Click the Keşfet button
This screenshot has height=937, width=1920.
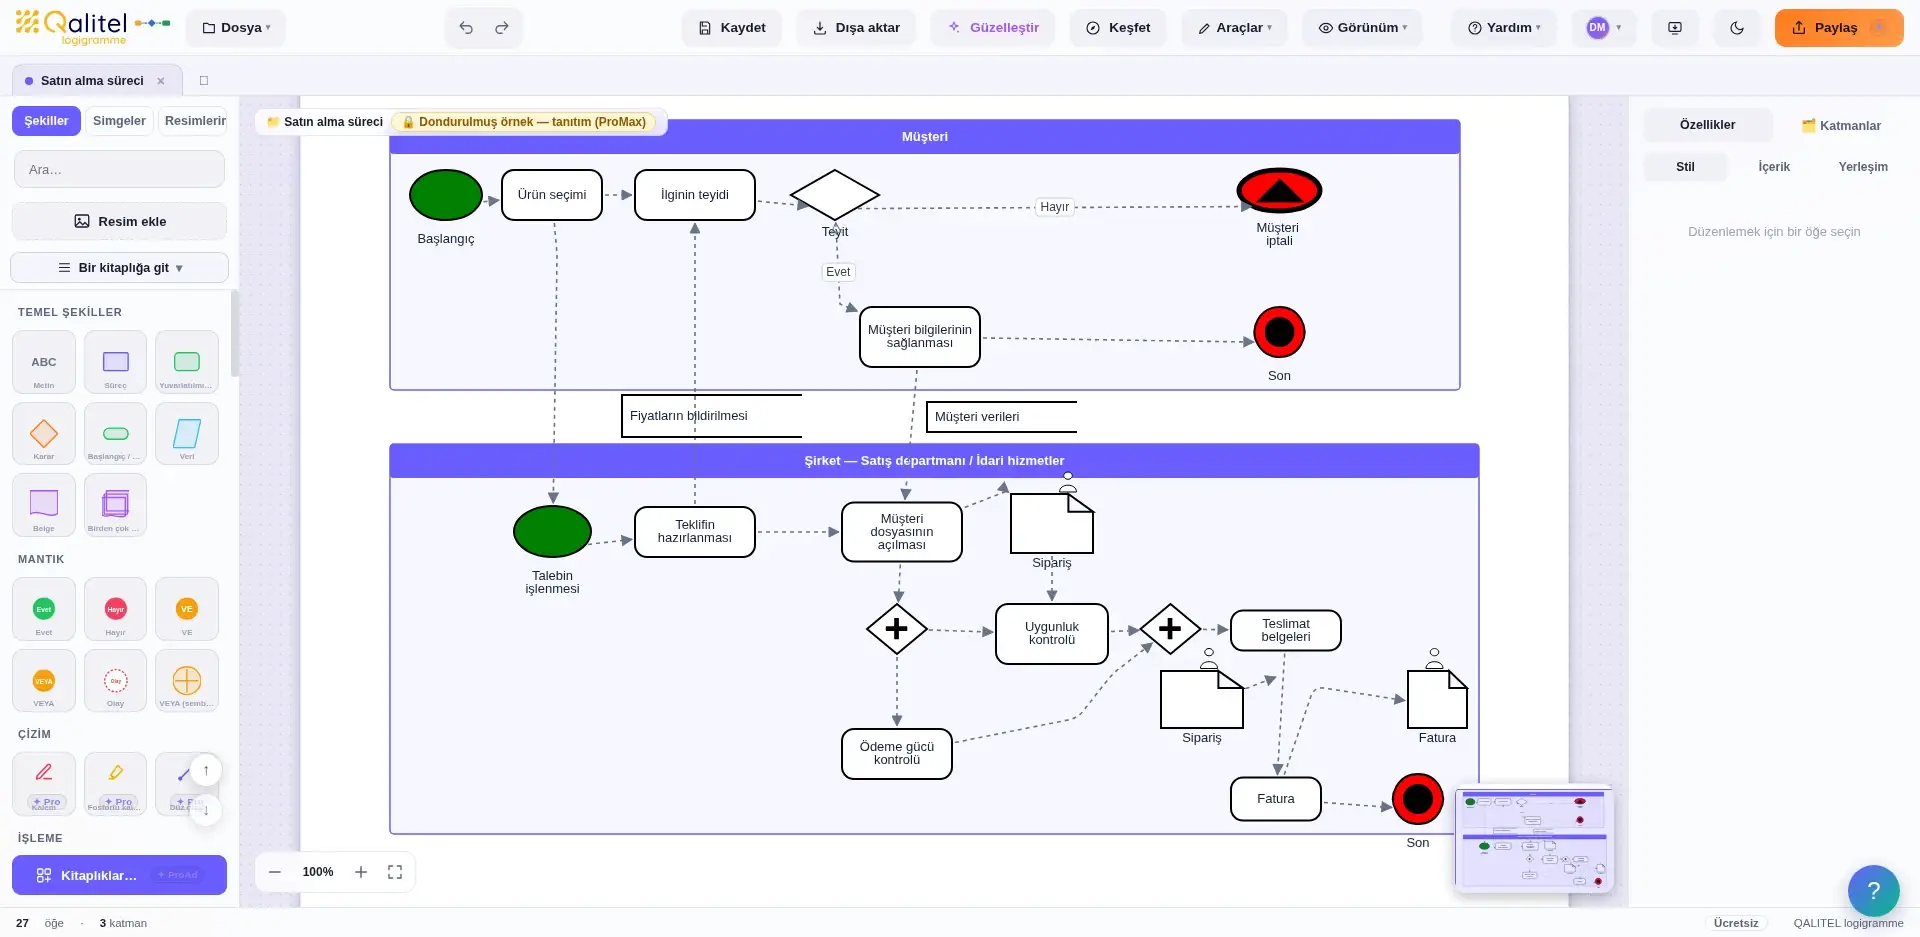click(1119, 28)
